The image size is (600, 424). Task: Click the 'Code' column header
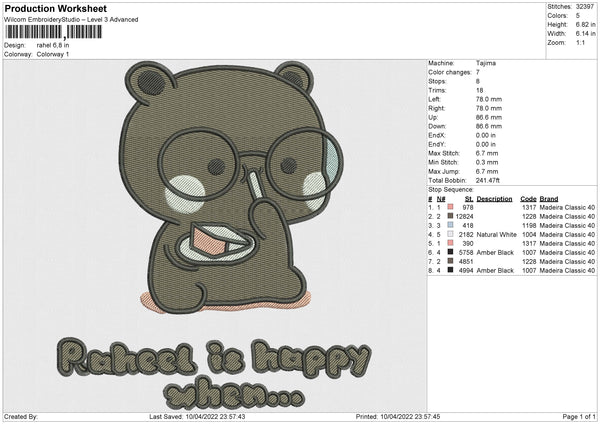pyautogui.click(x=528, y=199)
